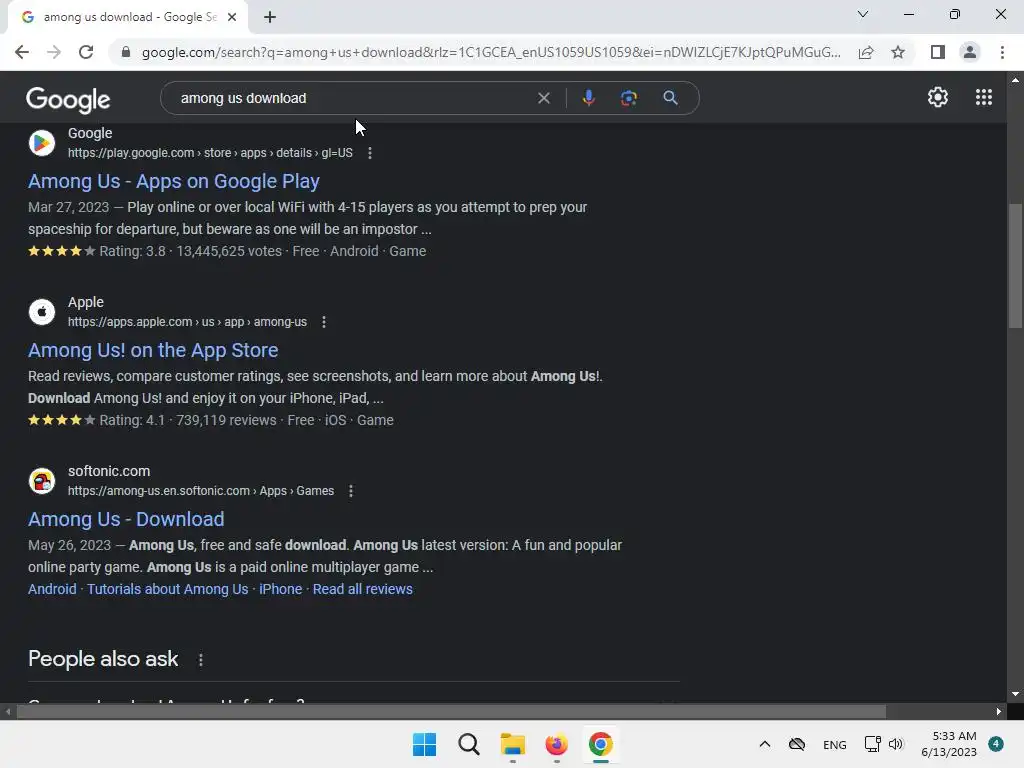Click the softonic.com favicon
The image size is (1024, 768).
[x=42, y=481]
